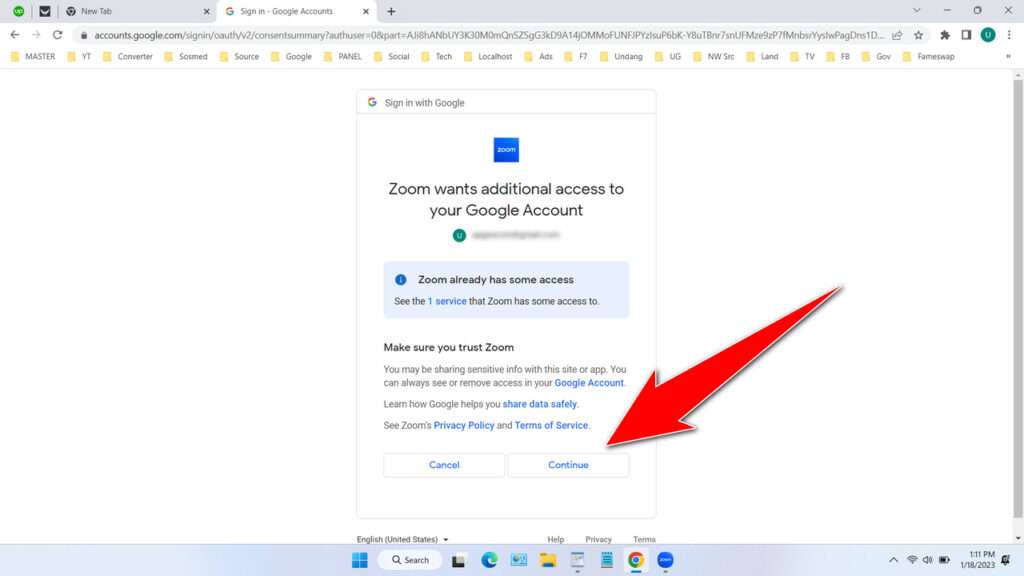This screenshot has height=576, width=1024.
Task: Close the Sign in - Google Accounts tab
Action: (366, 11)
